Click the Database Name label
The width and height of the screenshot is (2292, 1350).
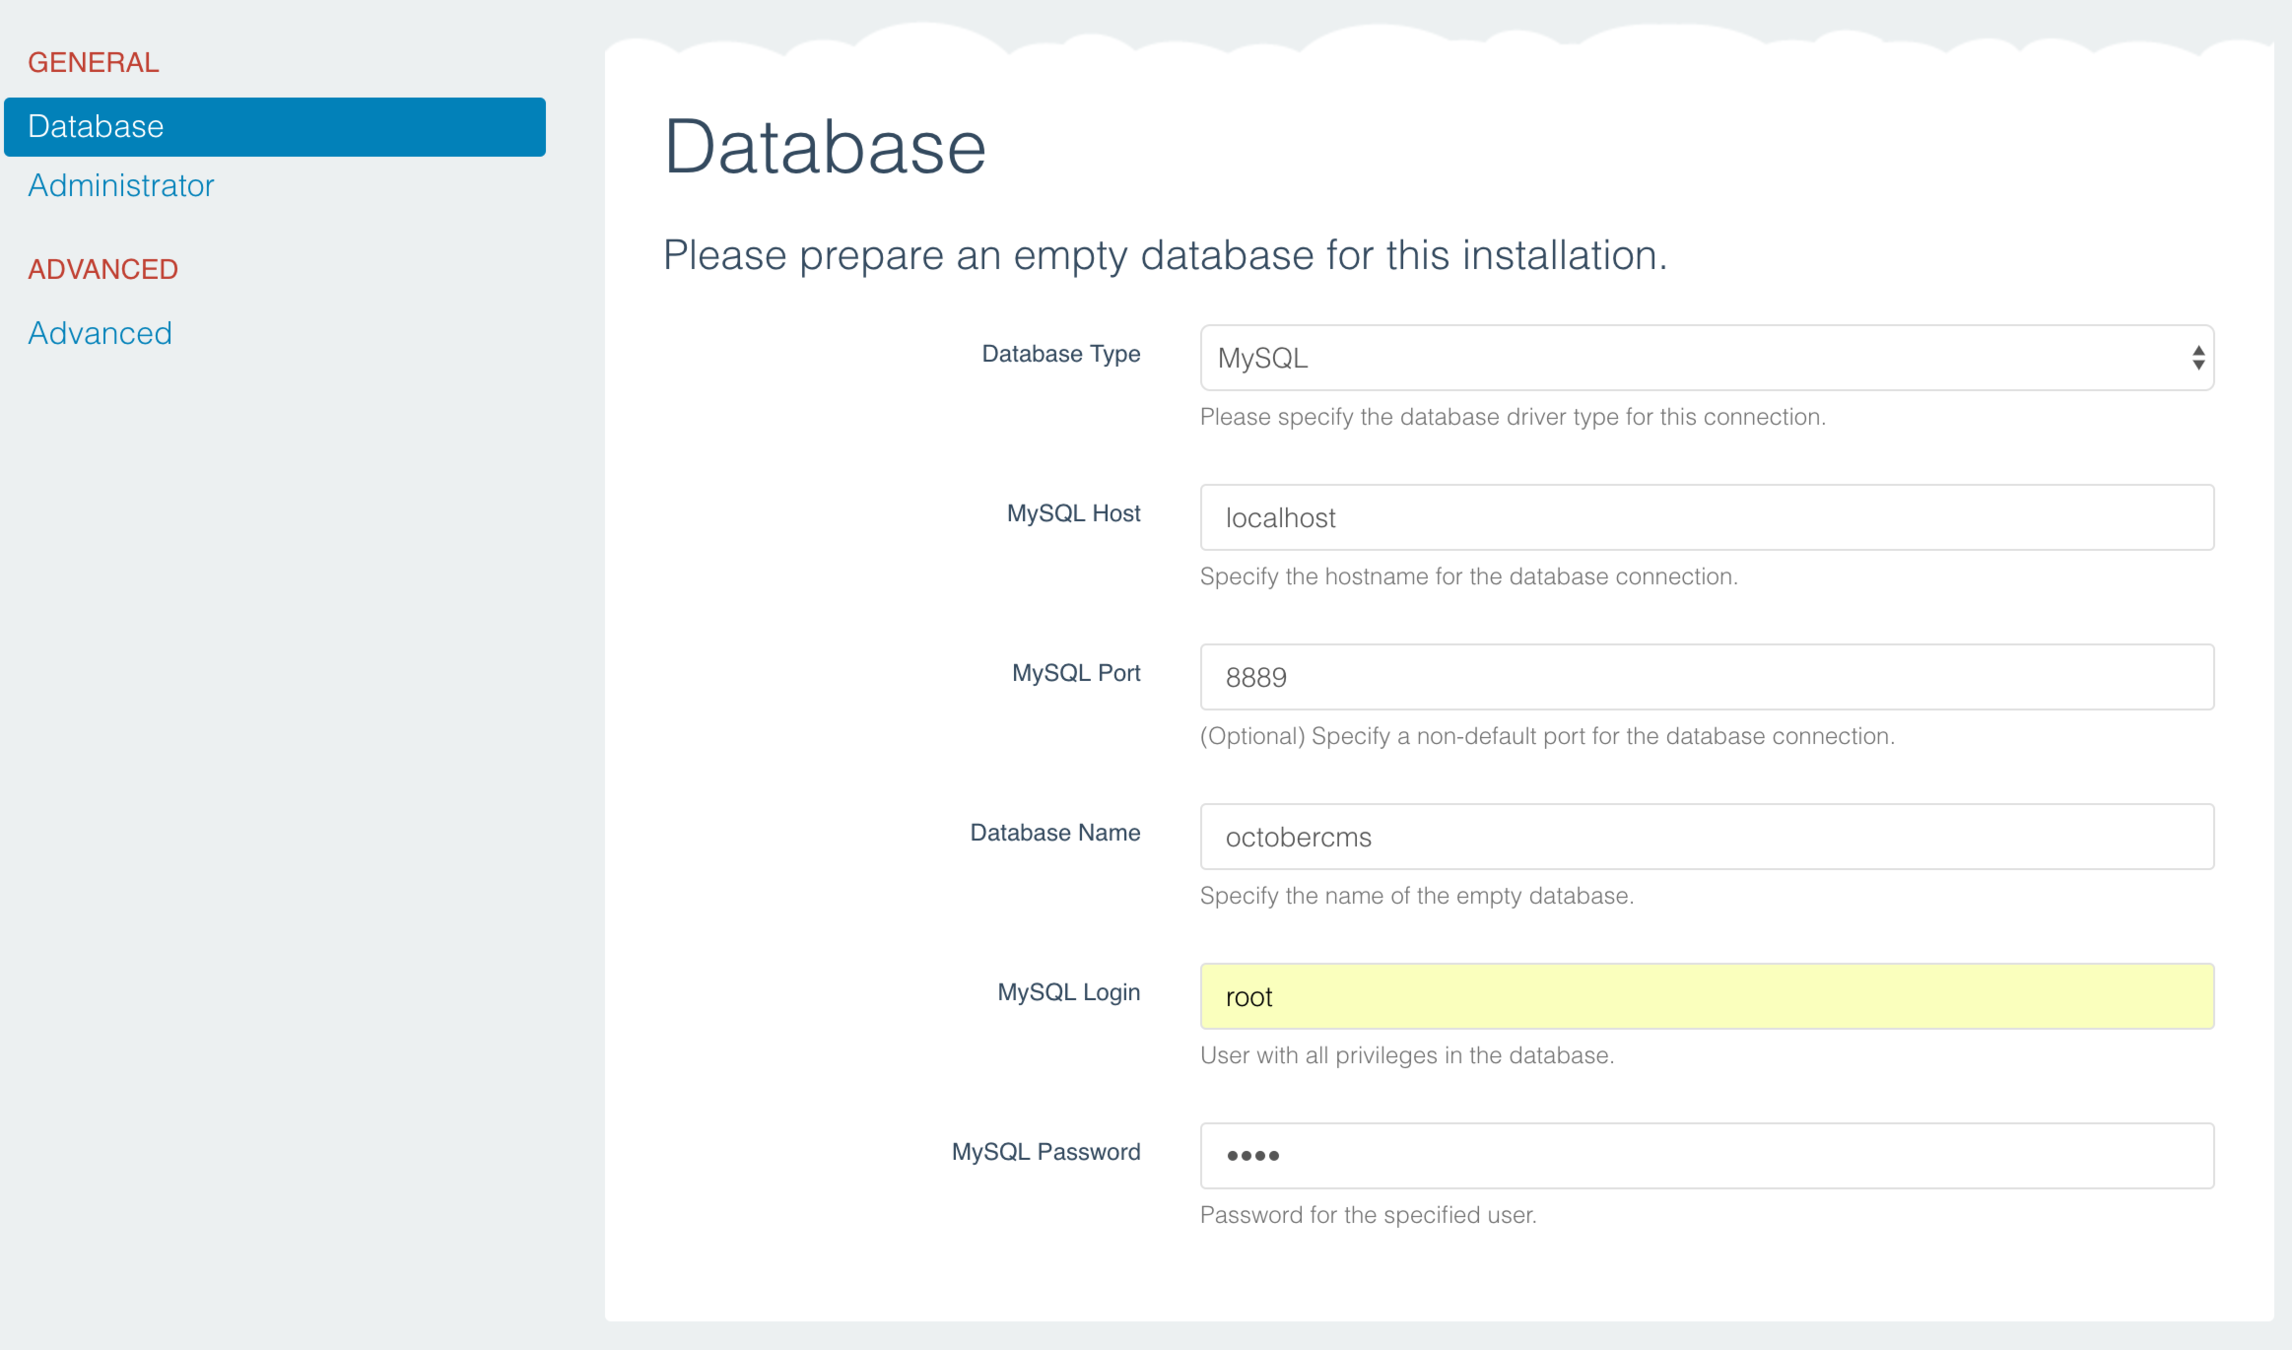coord(1054,833)
